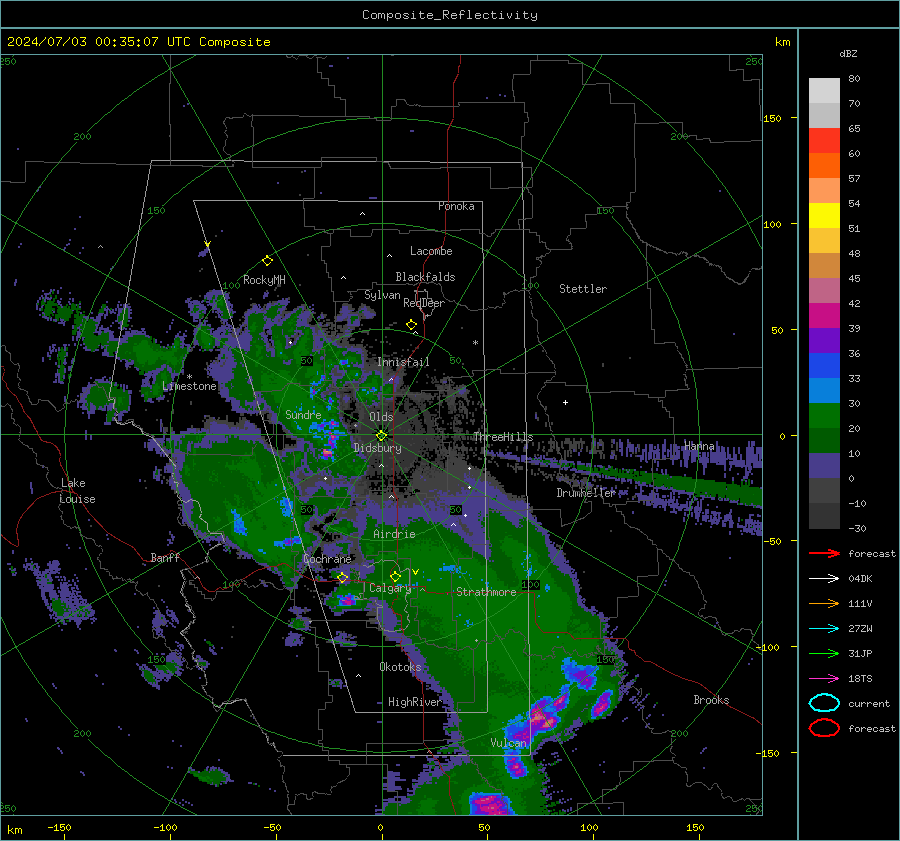Screen dimensions: 900x841
Task: Click the Stettler city label
Action: coord(583,289)
